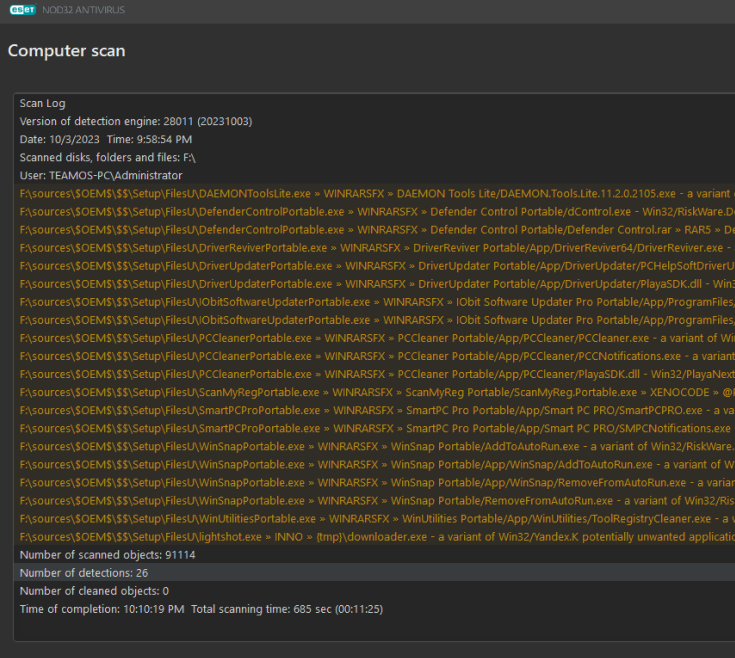This screenshot has width=735, height=658.
Task: Select the App/WinSnap/AddToAutoRun.exe detection row
Action: click(375, 464)
